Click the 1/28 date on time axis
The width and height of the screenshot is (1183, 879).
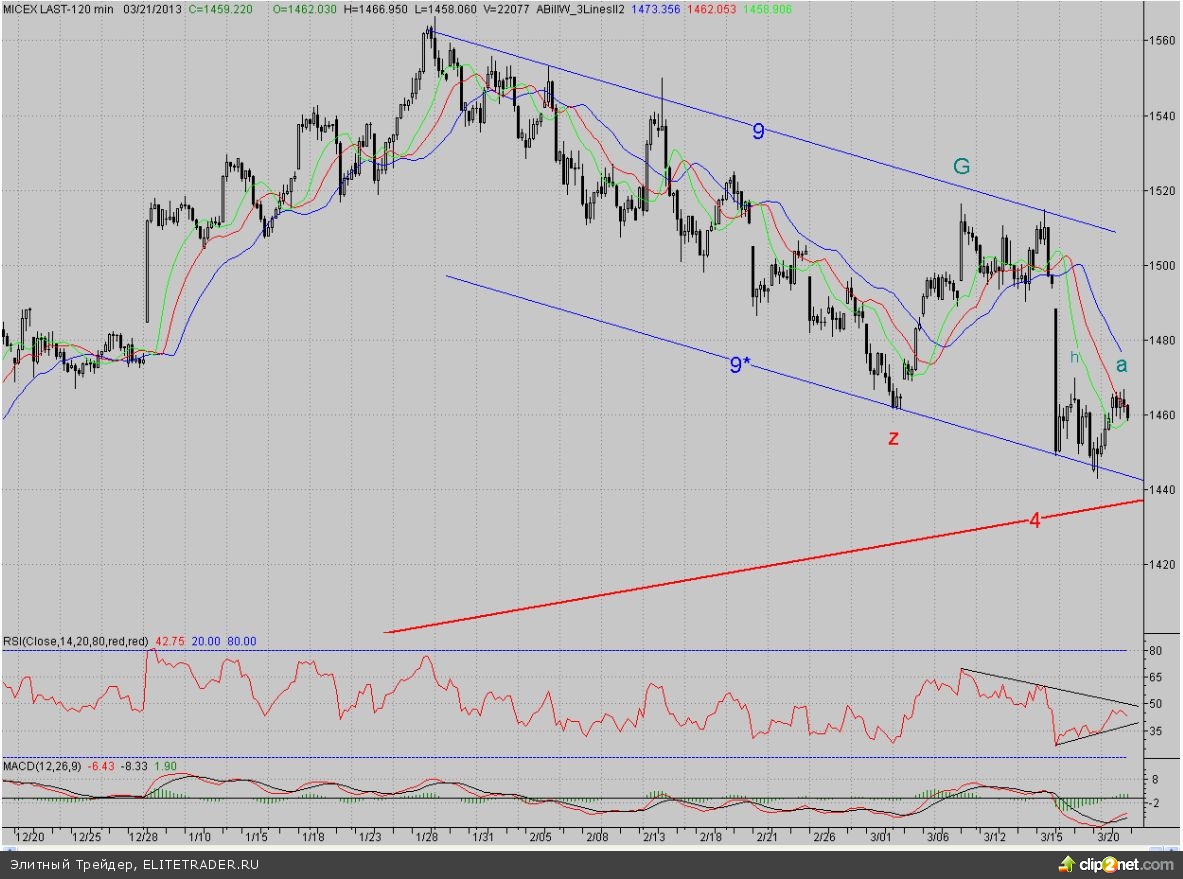coord(428,836)
